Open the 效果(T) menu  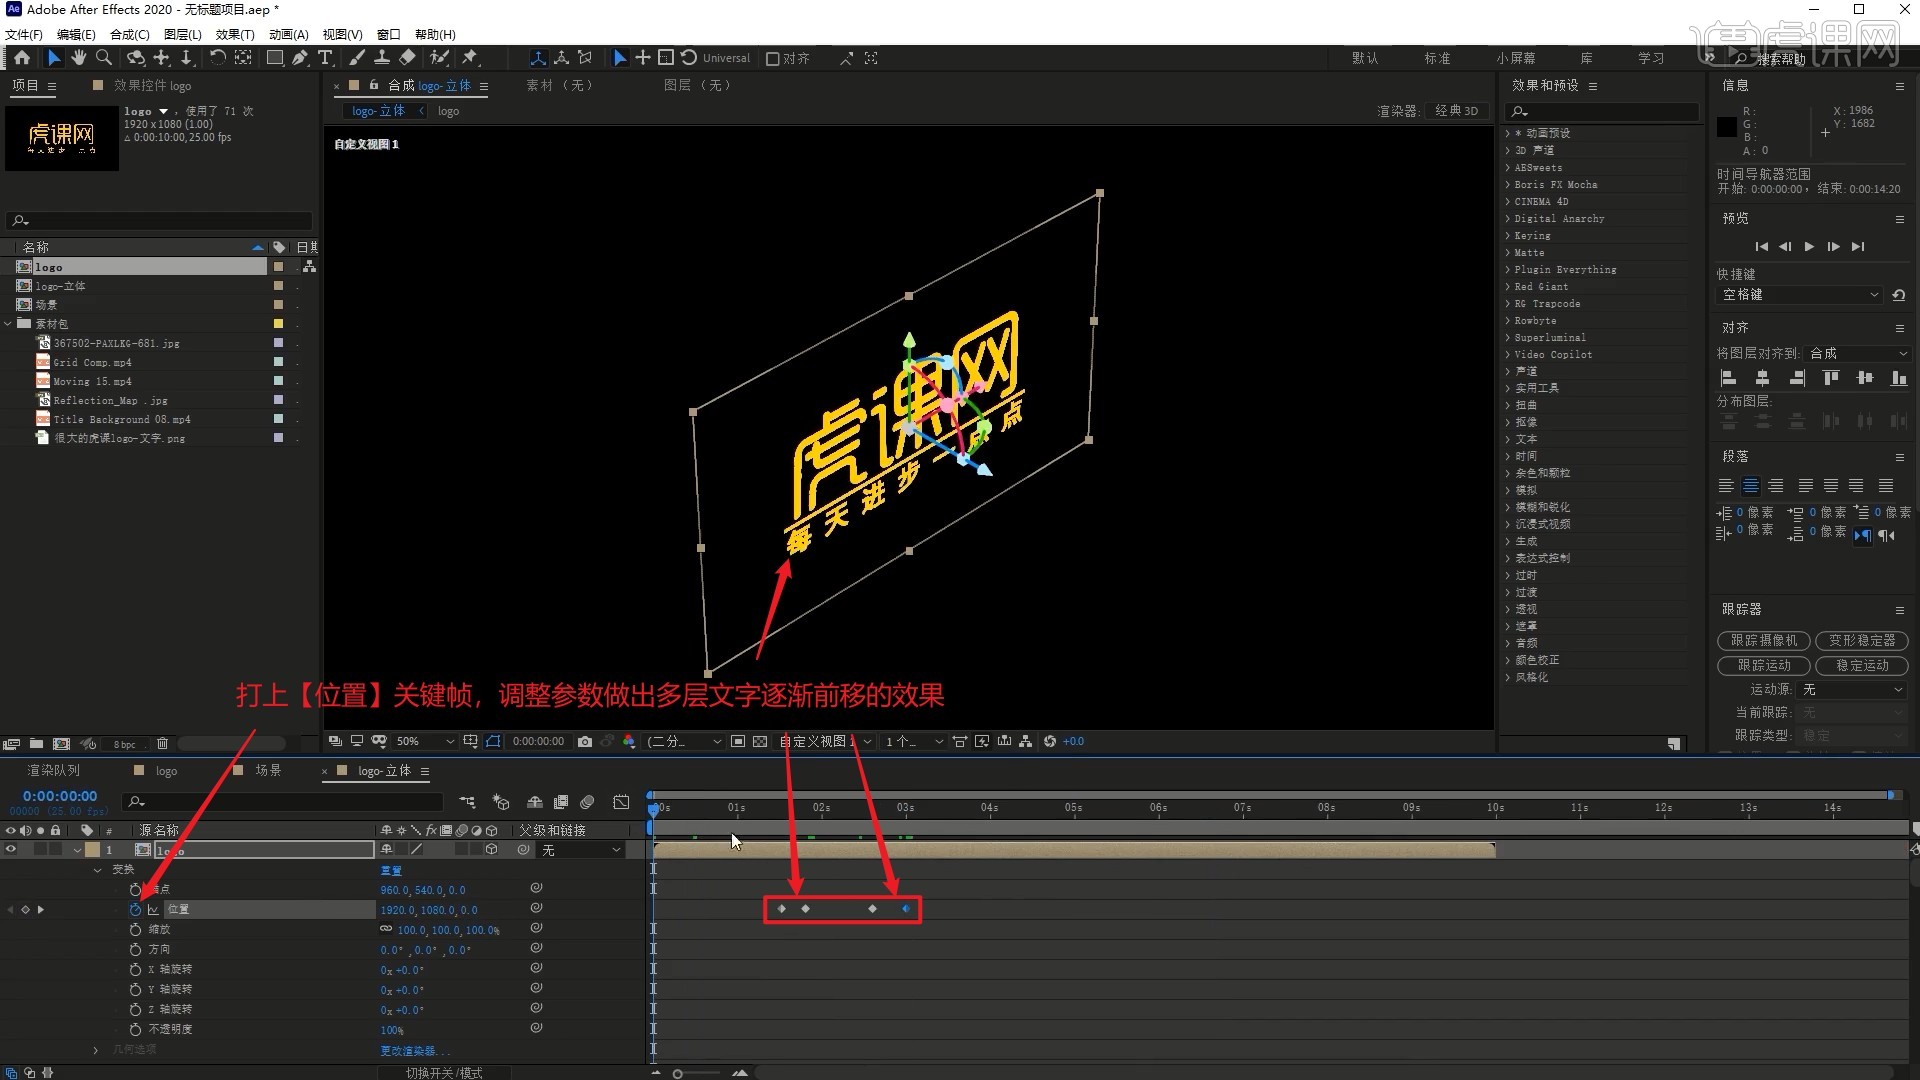click(x=235, y=35)
